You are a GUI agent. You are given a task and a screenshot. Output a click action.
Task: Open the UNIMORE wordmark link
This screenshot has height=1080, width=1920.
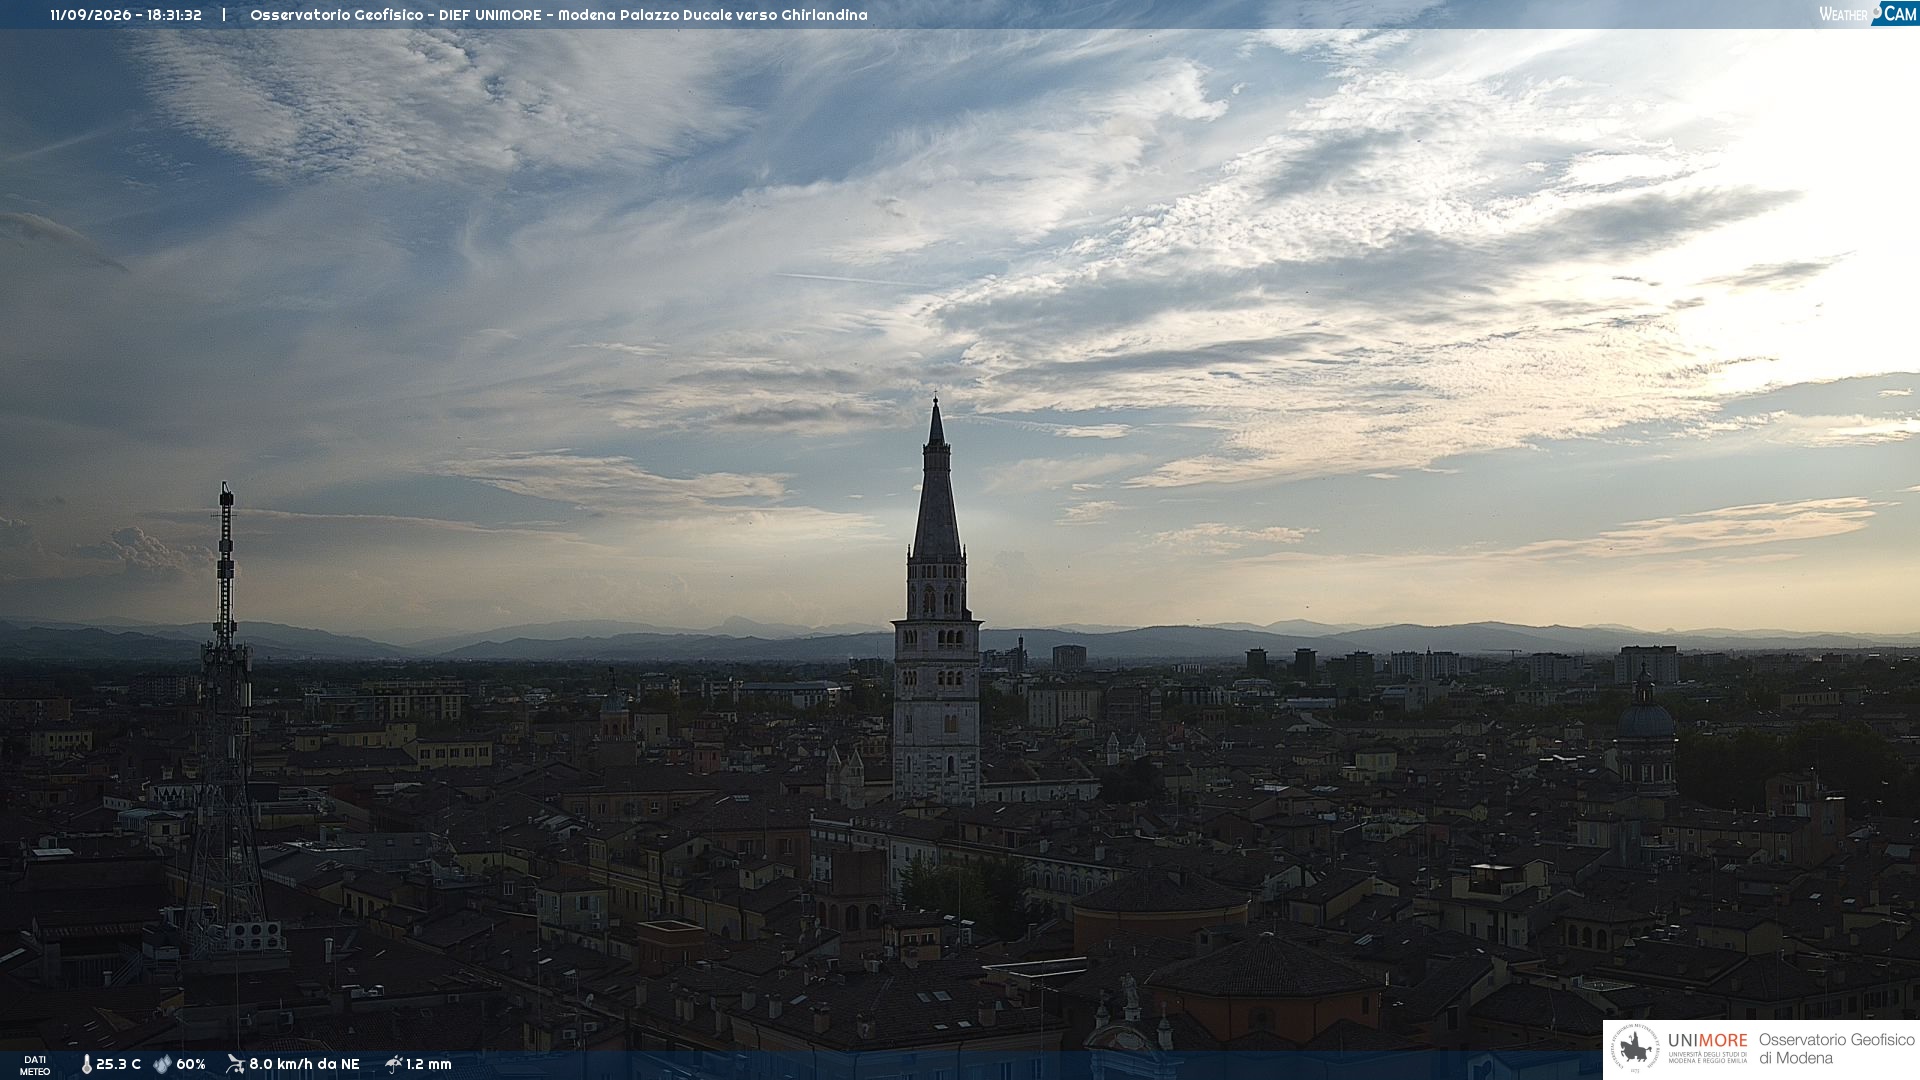[x=1707, y=1040]
